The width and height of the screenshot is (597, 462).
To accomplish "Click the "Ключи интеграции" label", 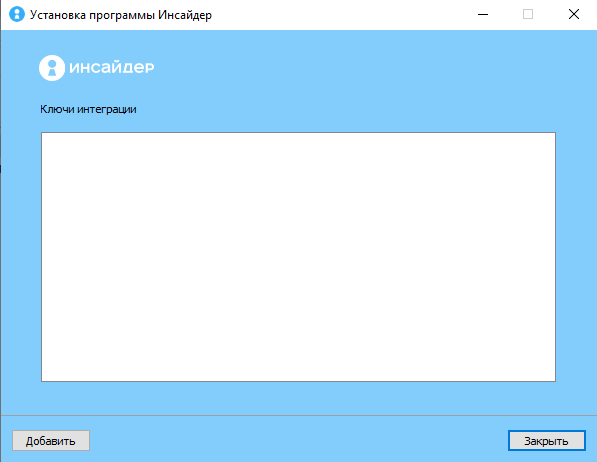I will coord(88,109).
